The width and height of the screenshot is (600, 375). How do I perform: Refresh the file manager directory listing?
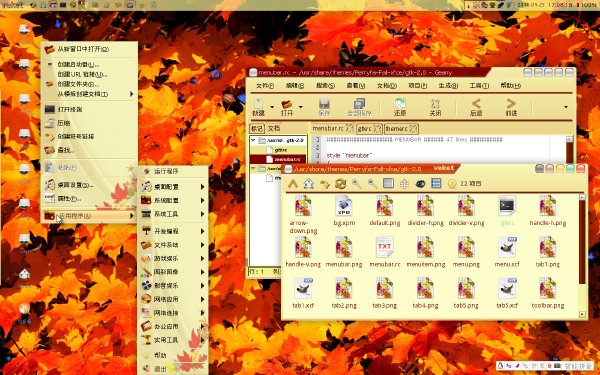[x=341, y=184]
